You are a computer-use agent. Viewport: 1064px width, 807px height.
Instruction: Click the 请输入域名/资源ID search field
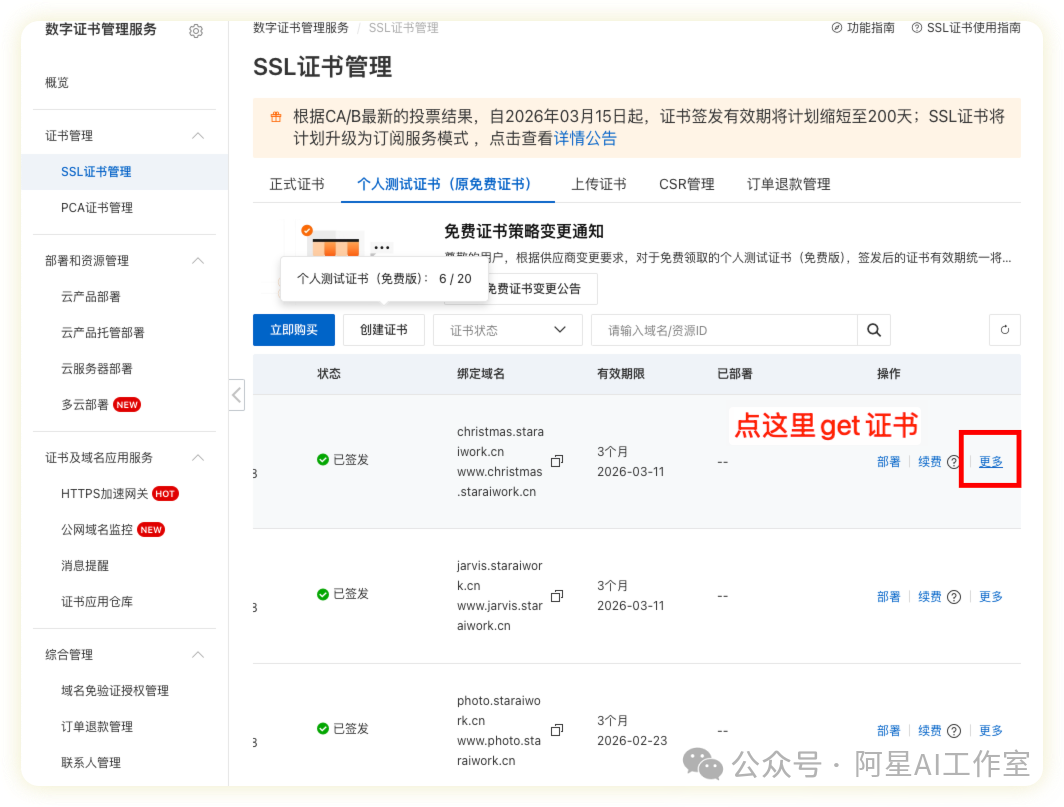tap(723, 330)
